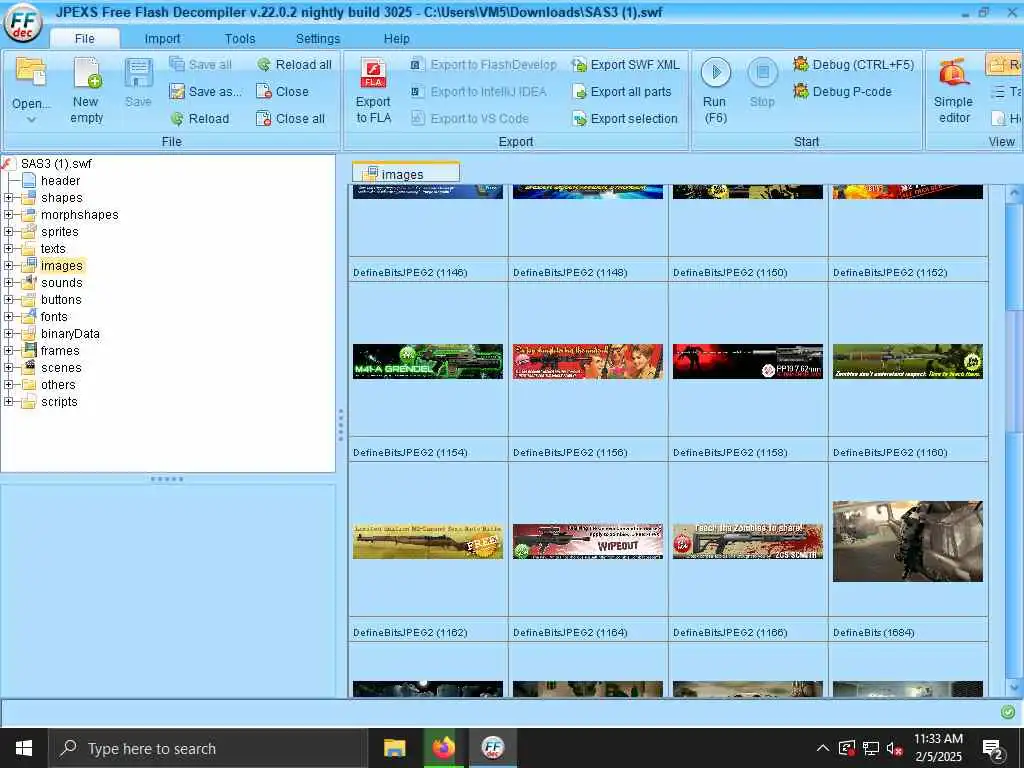Screen dimensions: 1024x768
Task: Click the clock showing 11:33 AM
Action: point(938,748)
